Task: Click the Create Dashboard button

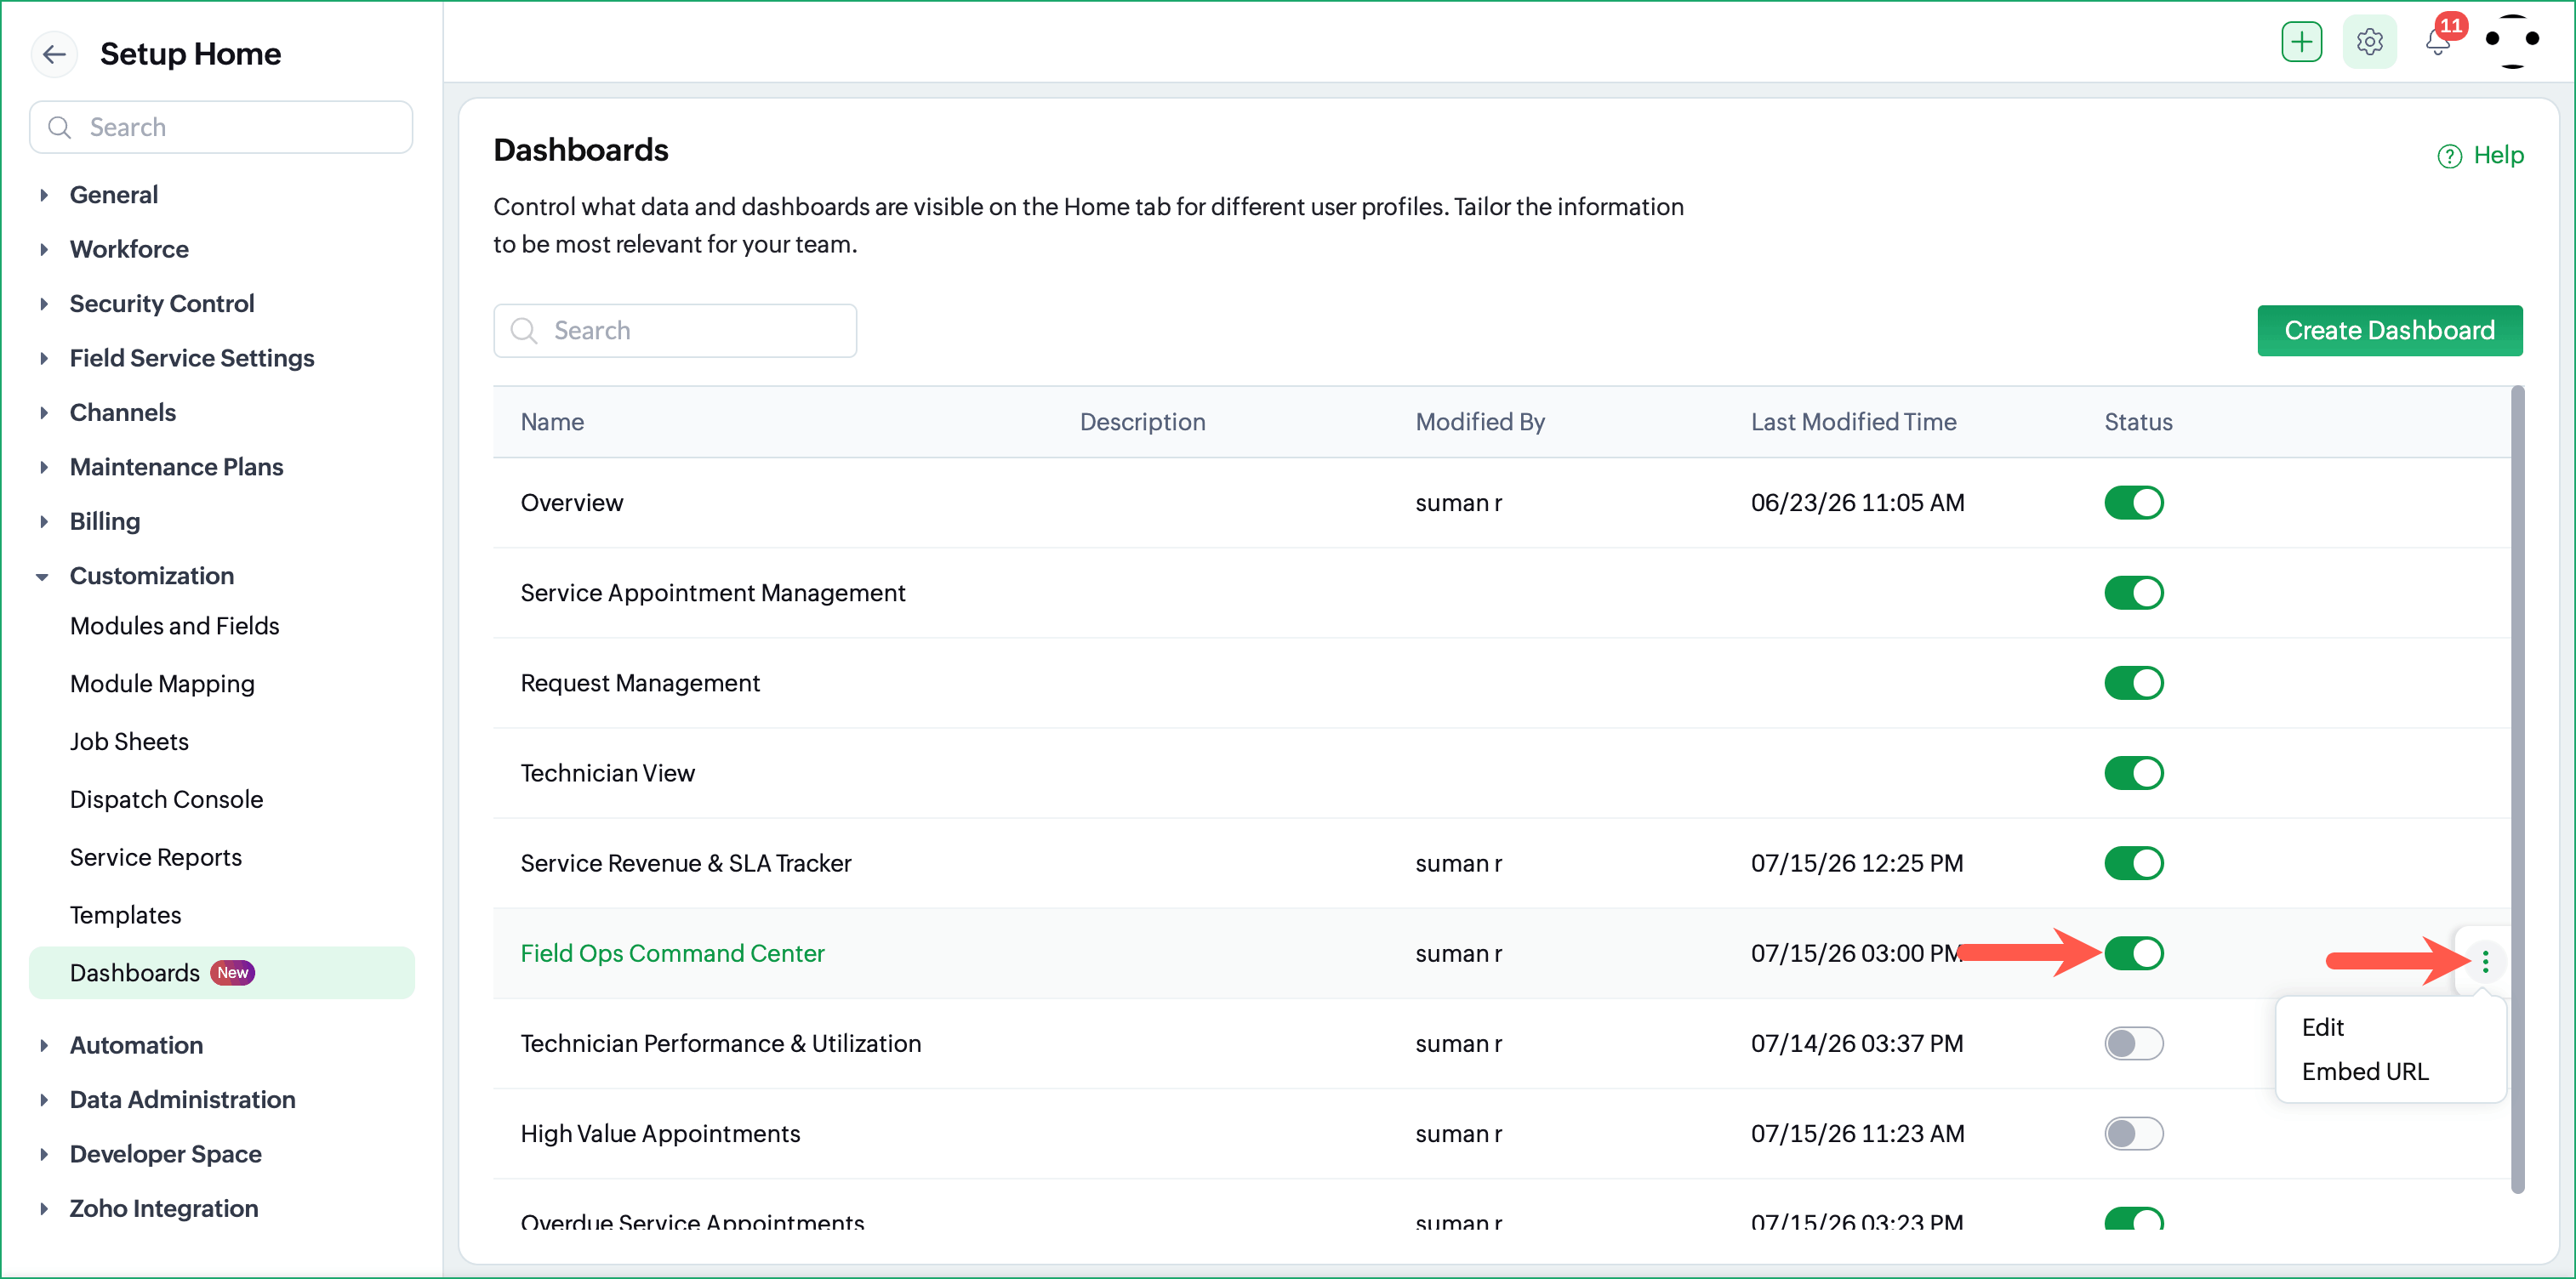Action: coord(2389,330)
